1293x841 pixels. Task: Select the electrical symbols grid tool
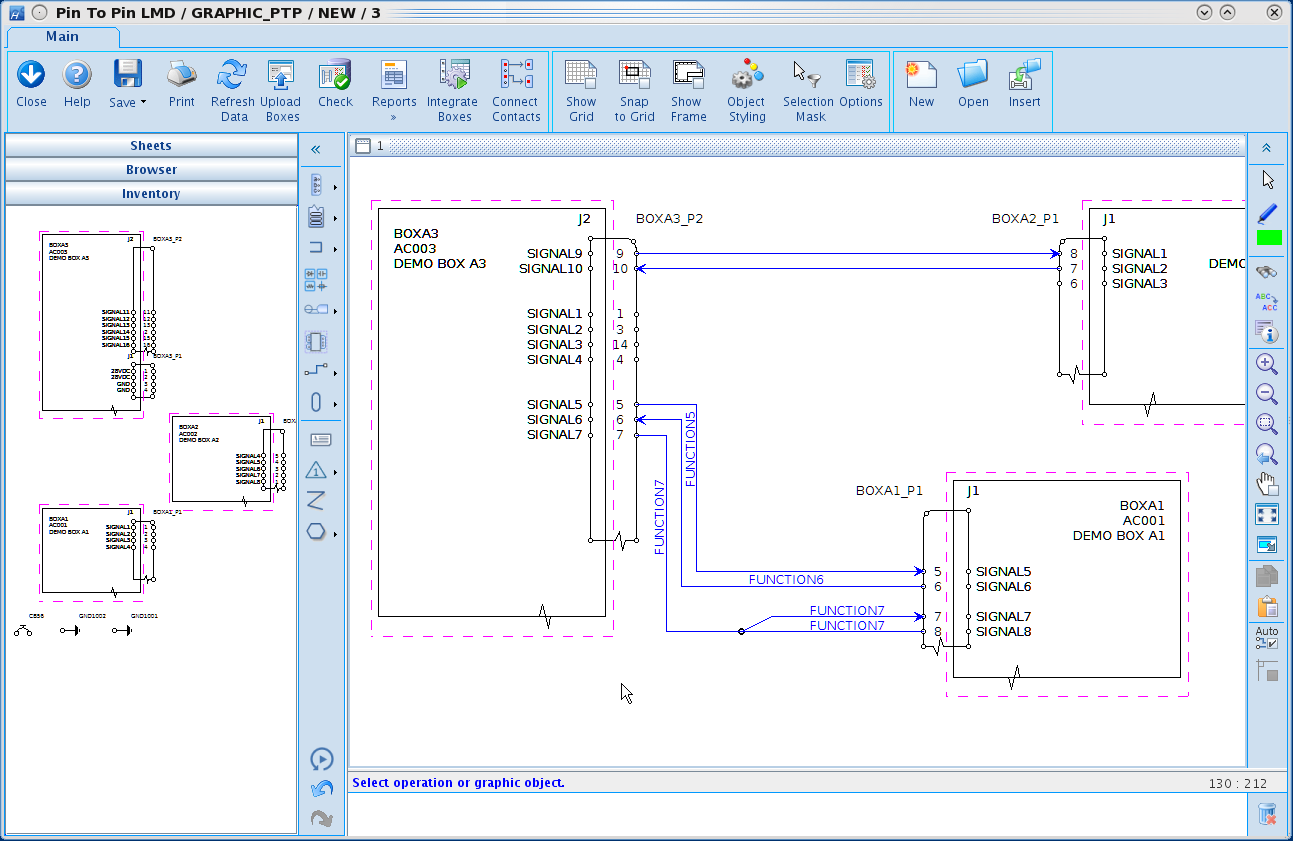(x=316, y=280)
